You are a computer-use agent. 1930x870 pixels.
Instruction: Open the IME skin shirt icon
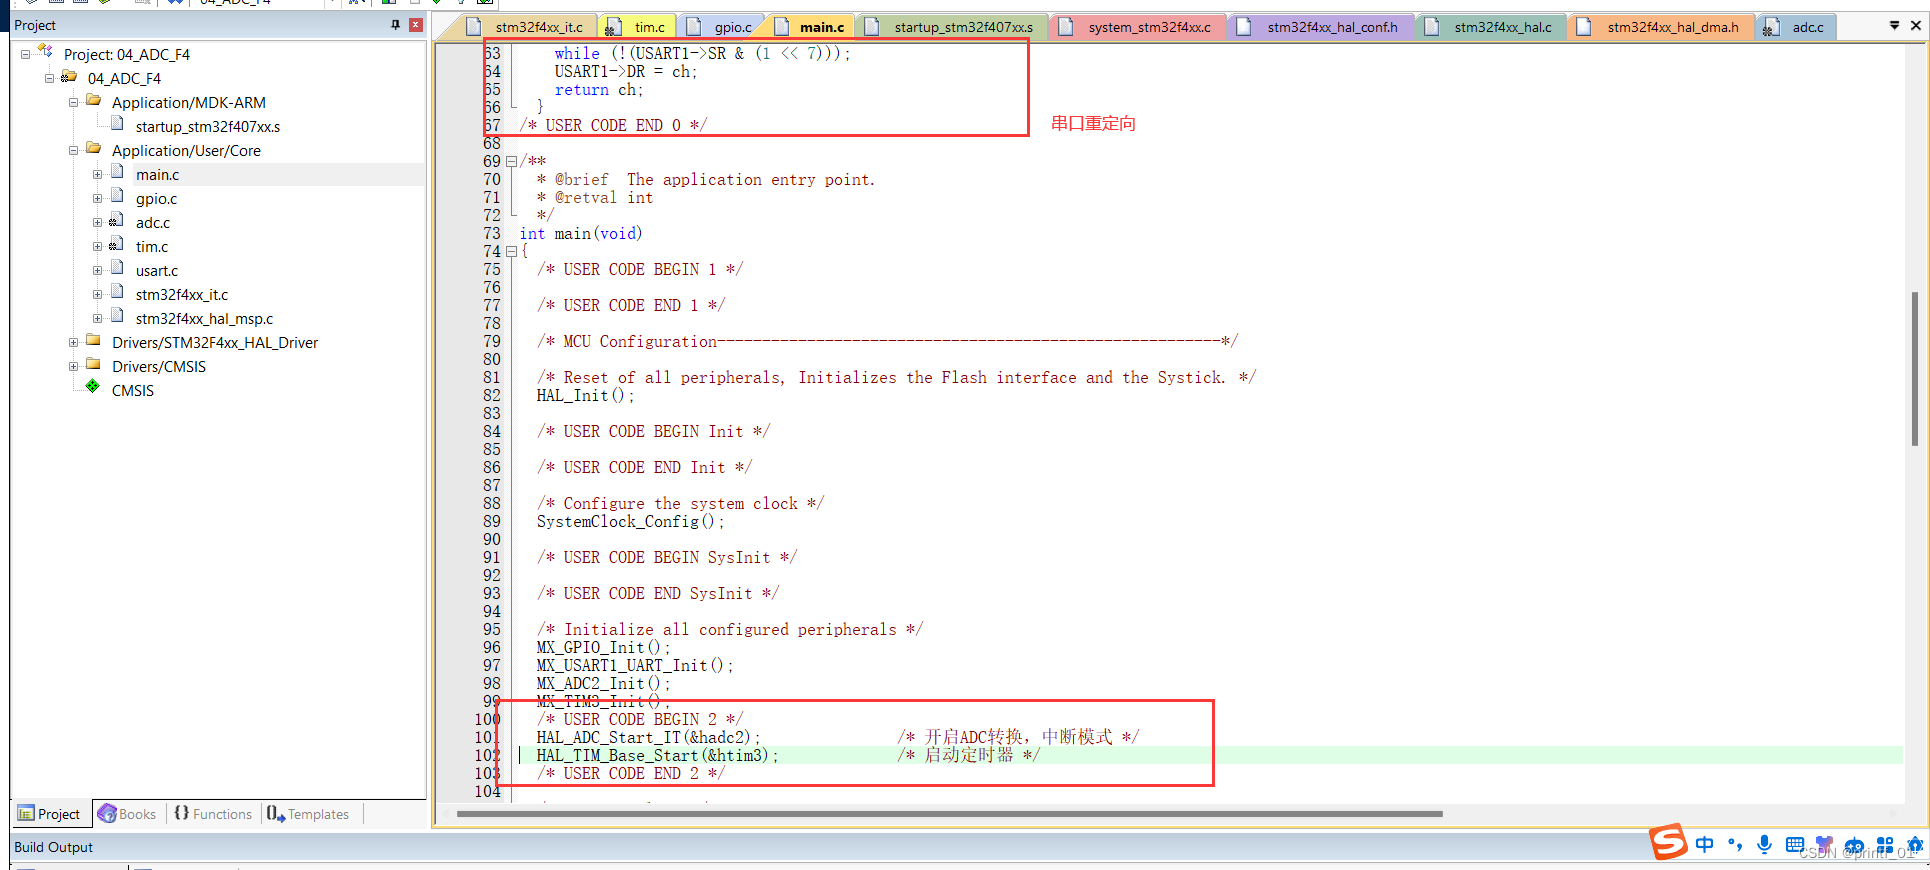click(x=1824, y=845)
